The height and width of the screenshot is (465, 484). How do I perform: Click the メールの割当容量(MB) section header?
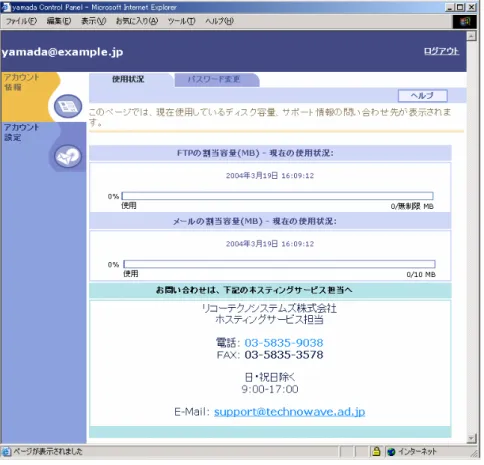270,221
